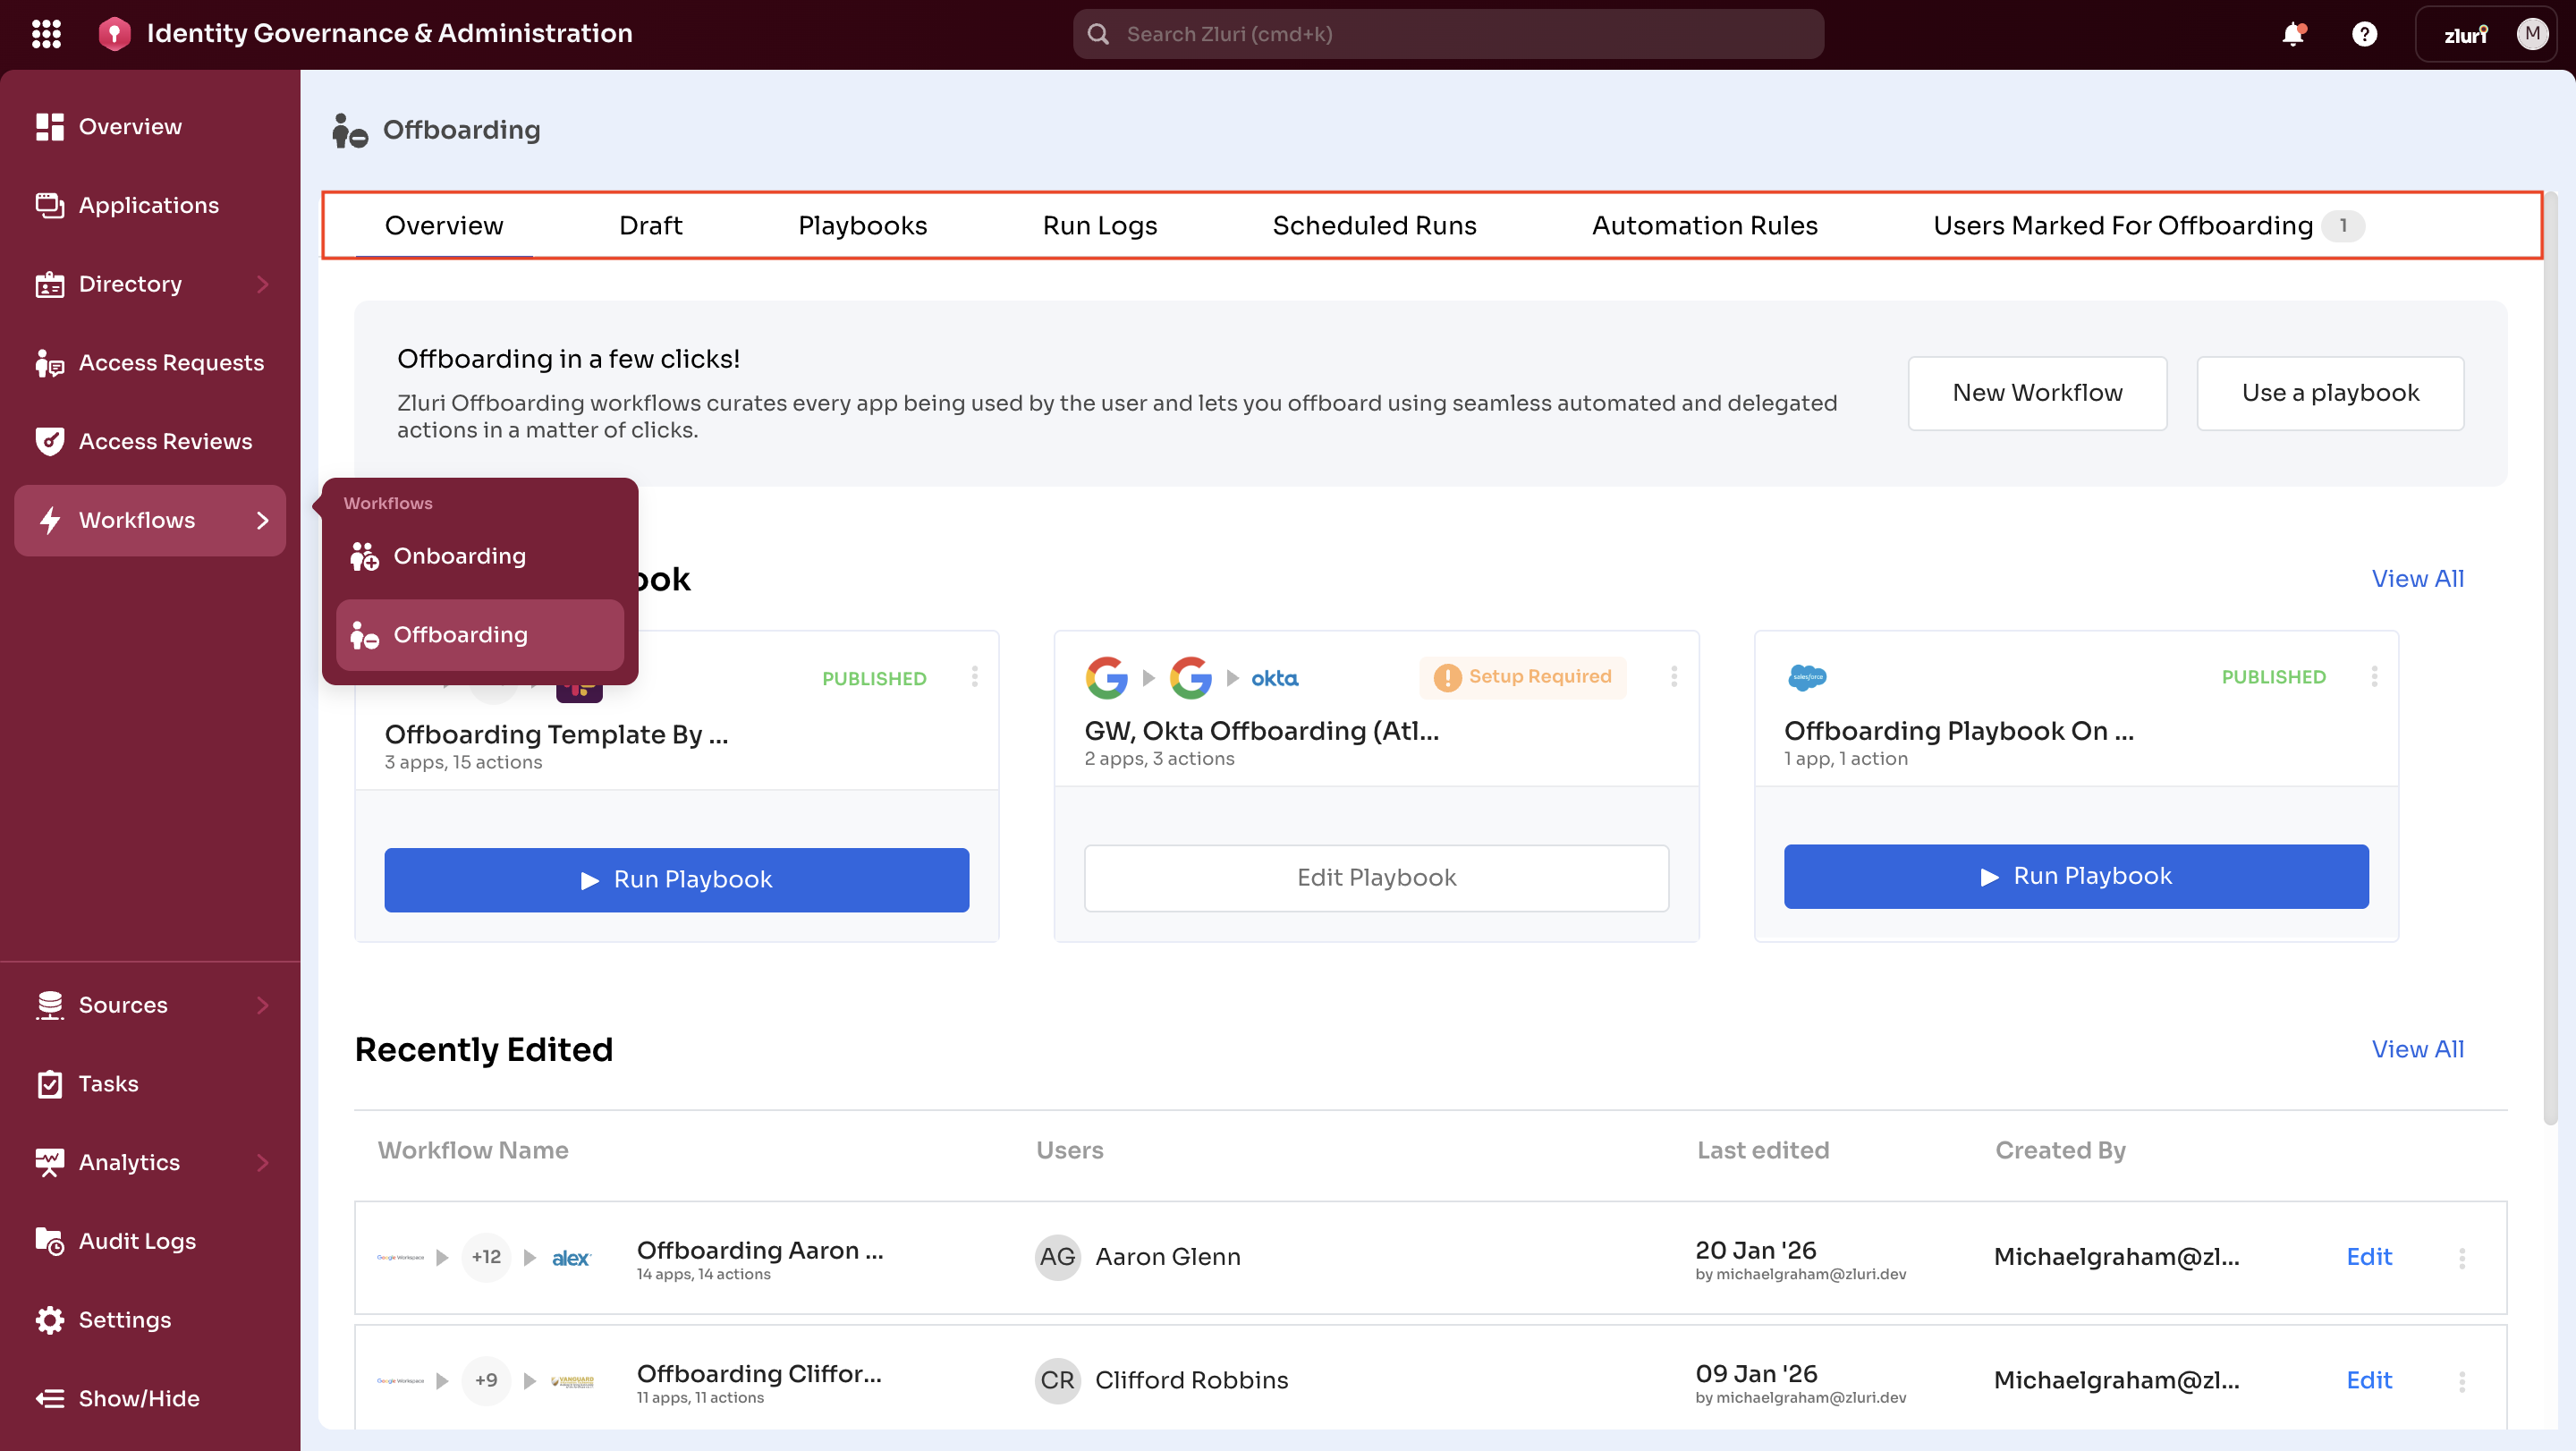This screenshot has height=1451, width=2576.
Task: Expand the Sources submenu chevron
Action: point(263,1005)
